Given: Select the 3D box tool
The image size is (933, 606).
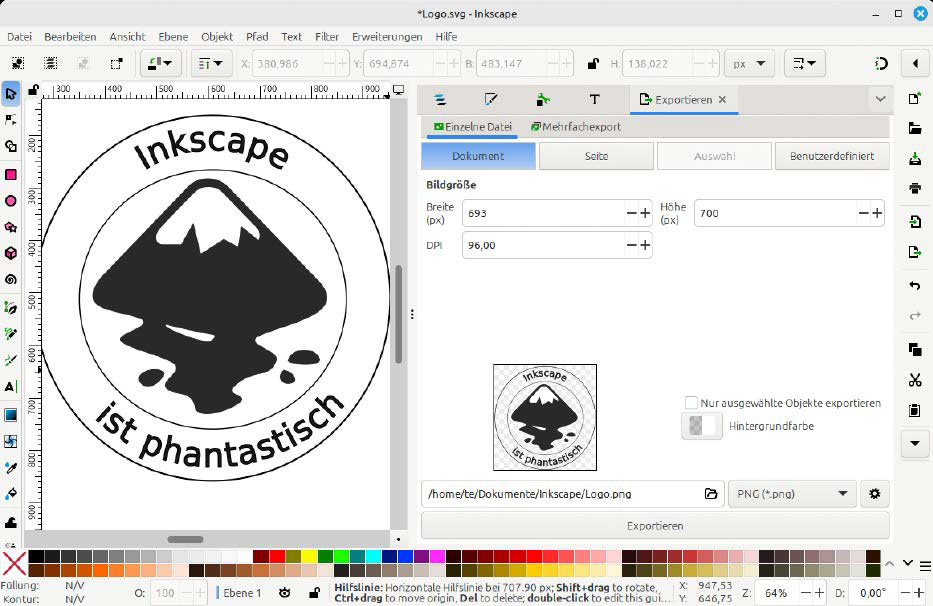Looking at the screenshot, I should [11, 253].
